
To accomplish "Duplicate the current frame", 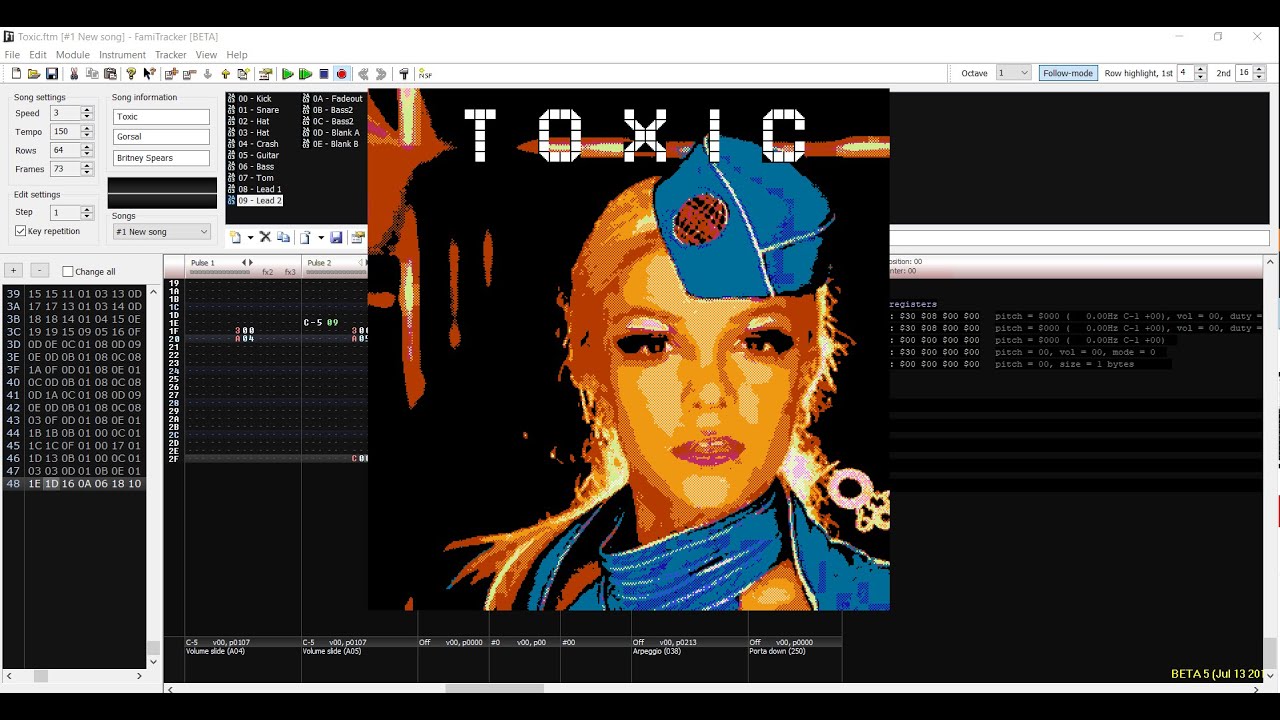I will tap(243, 74).
